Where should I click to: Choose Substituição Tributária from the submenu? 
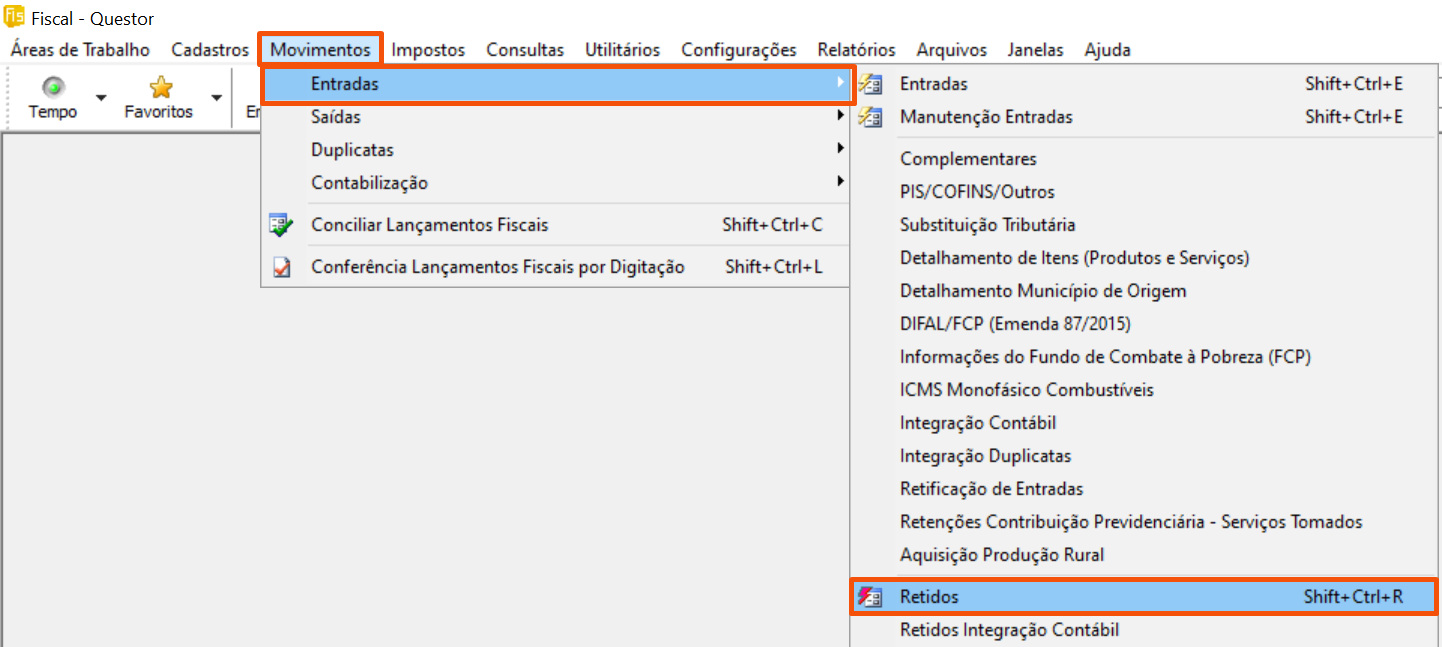point(987,225)
